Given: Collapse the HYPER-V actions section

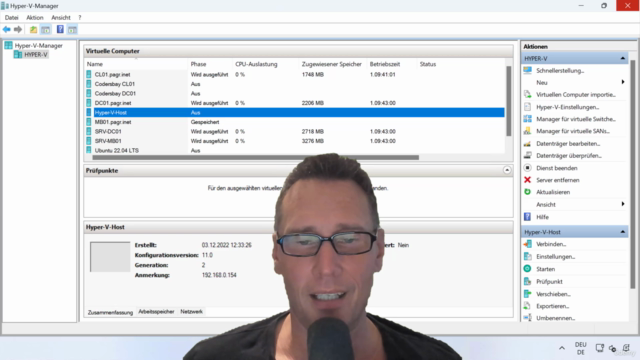Looking at the screenshot, I should [622, 58].
